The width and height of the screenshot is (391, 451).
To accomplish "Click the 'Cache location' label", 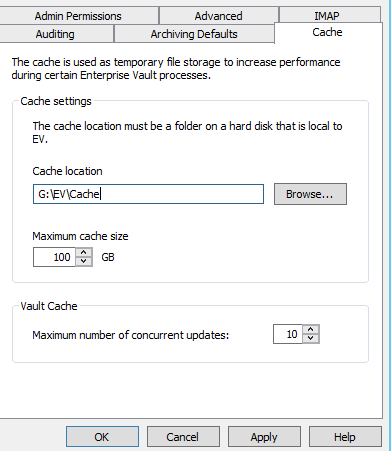I will 67,171.
